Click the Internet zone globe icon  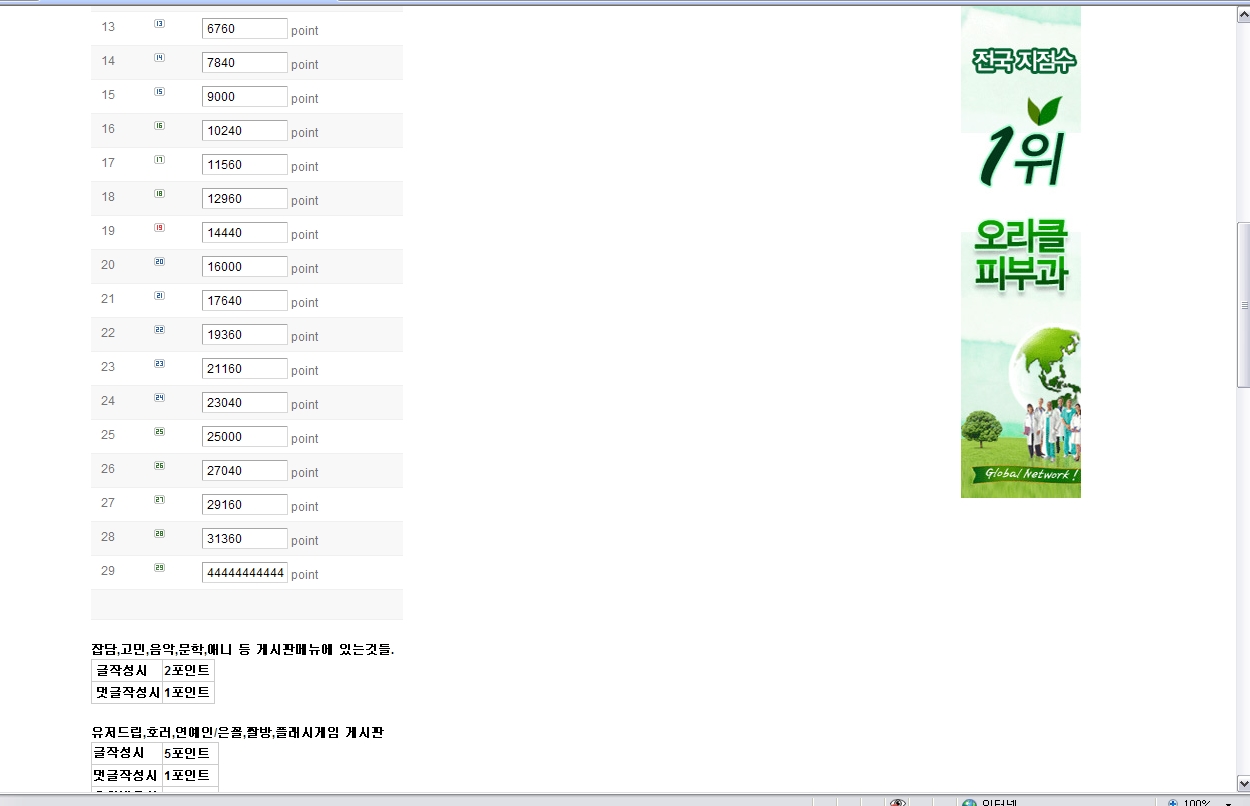point(968,802)
